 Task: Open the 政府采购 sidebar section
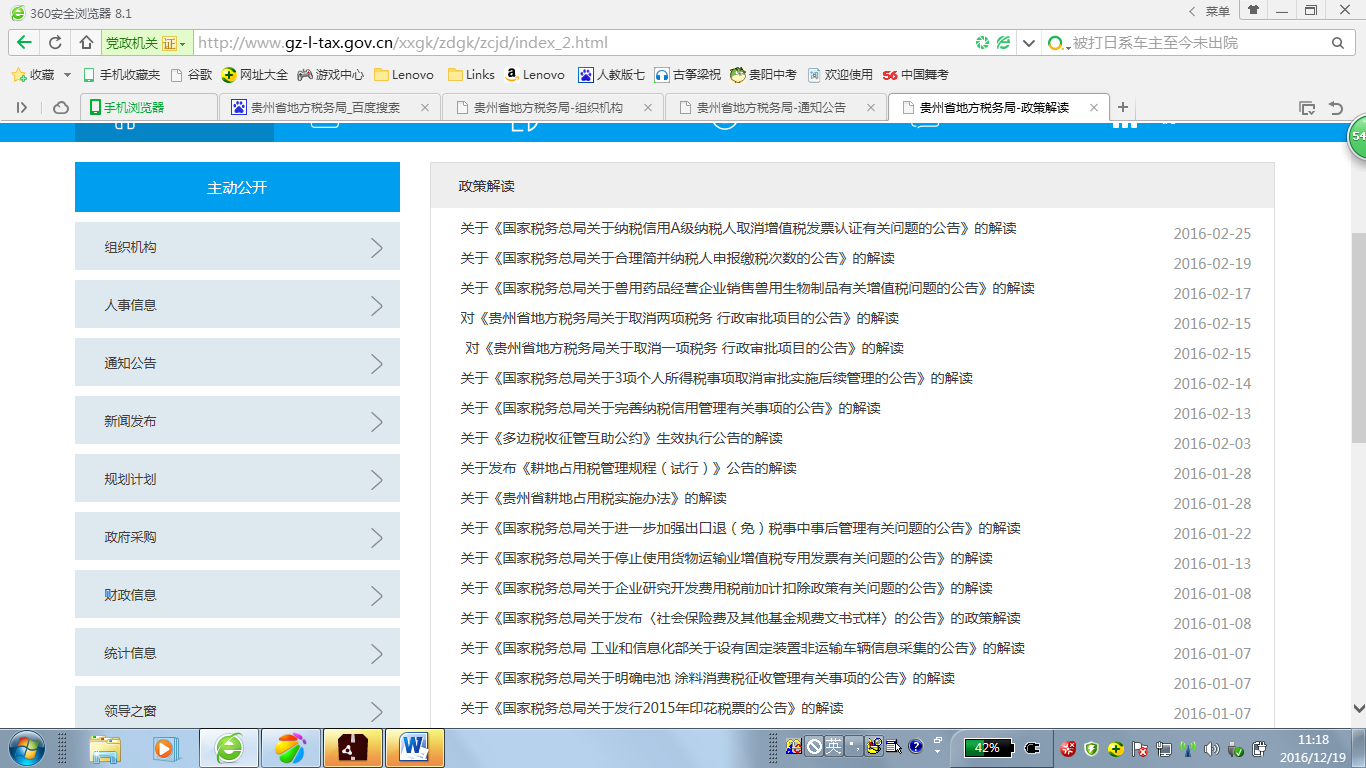click(237, 537)
